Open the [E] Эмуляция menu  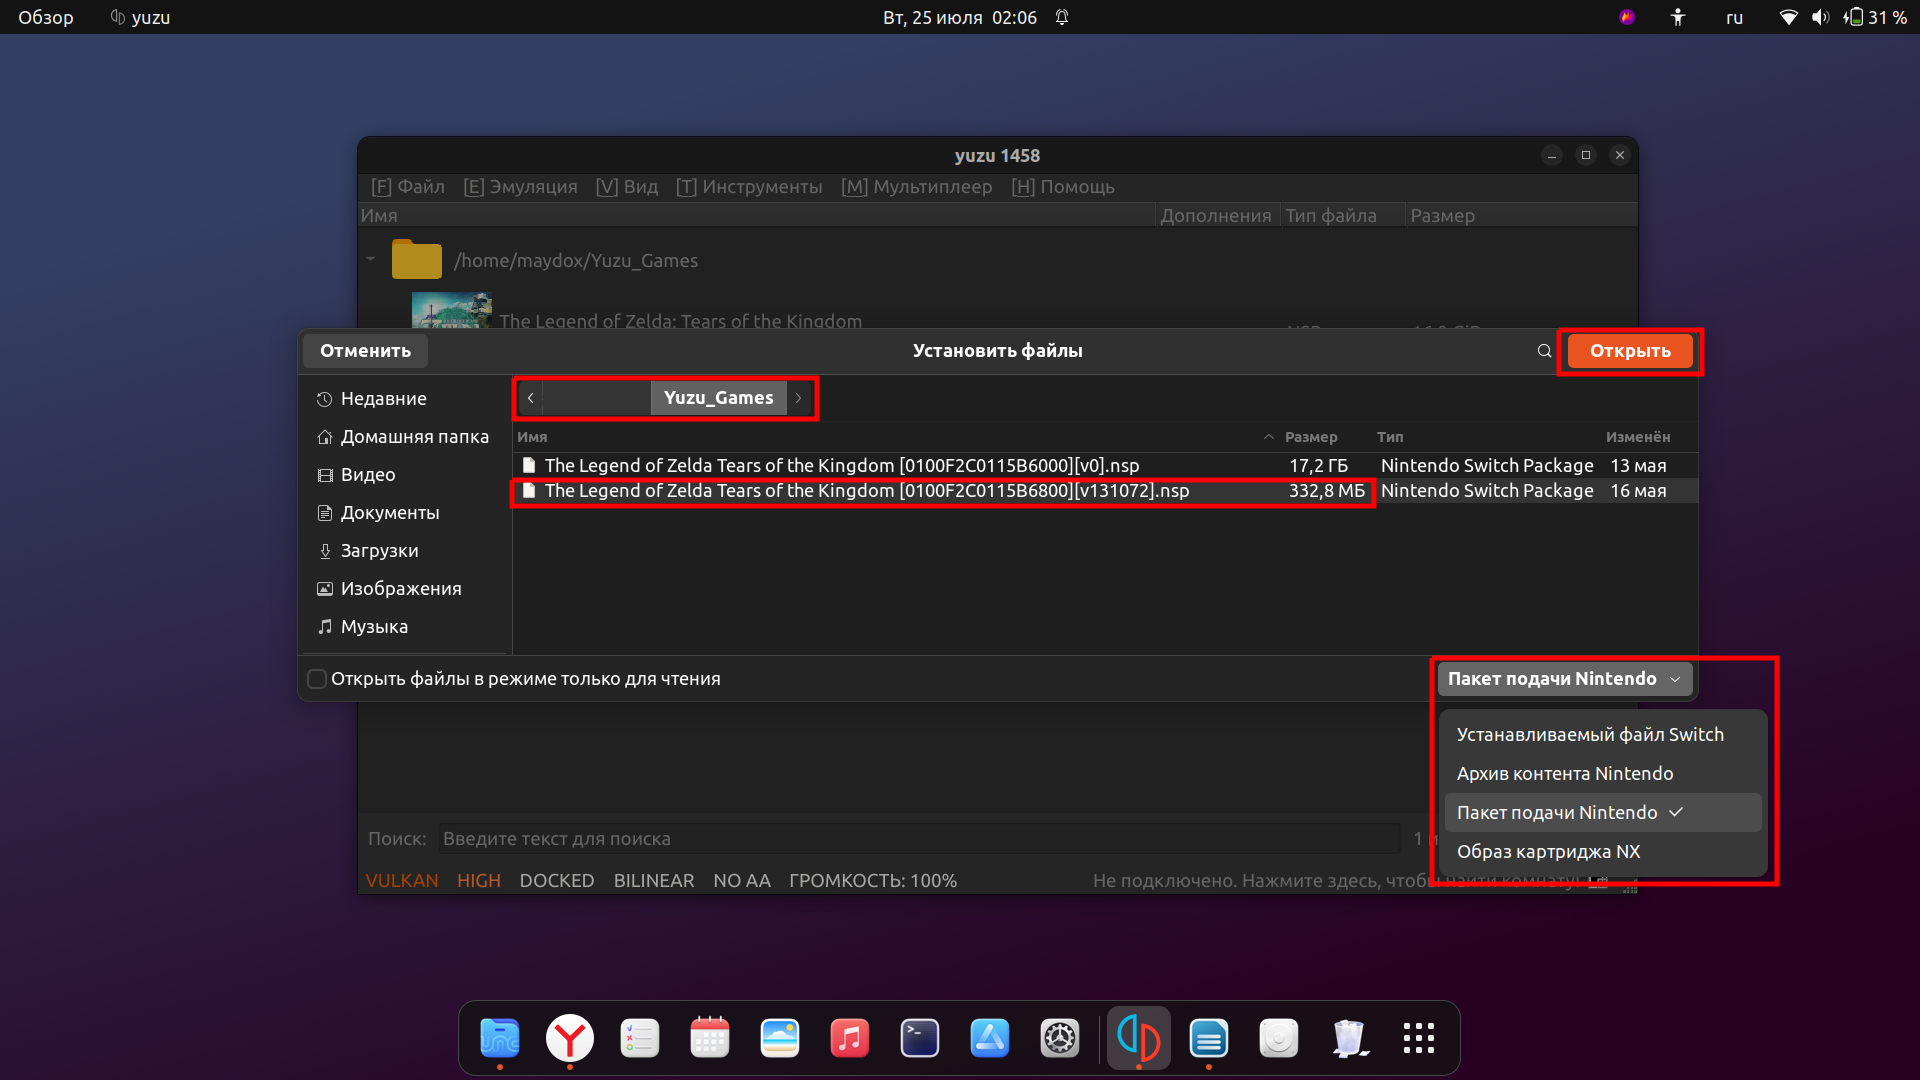521,187
